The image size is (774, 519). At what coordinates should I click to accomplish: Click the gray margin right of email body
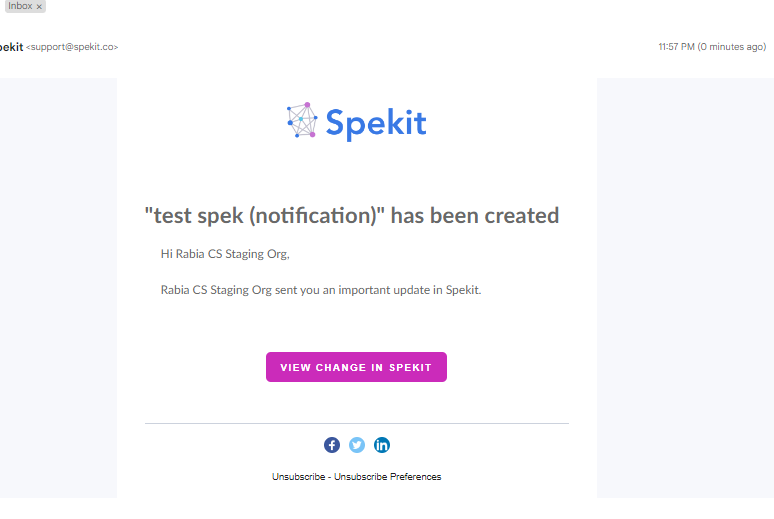[x=685, y=287]
